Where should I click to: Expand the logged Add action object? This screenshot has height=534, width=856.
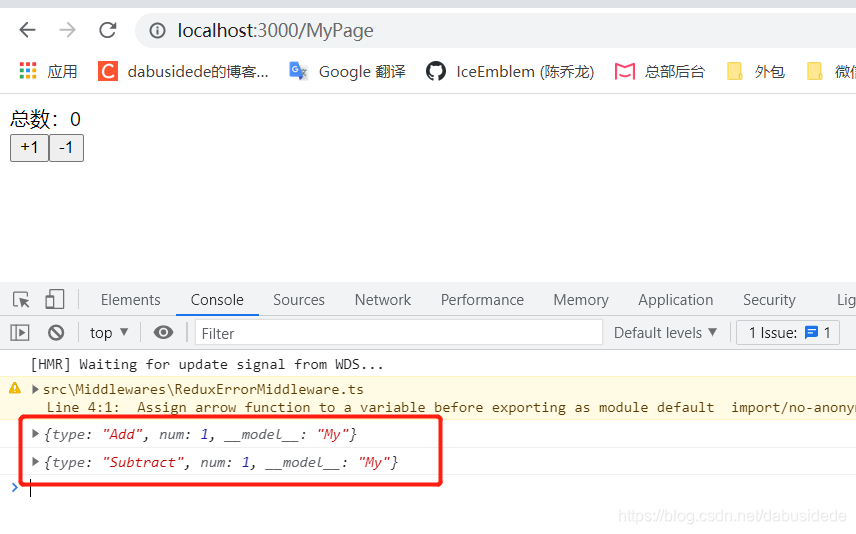(x=35, y=434)
